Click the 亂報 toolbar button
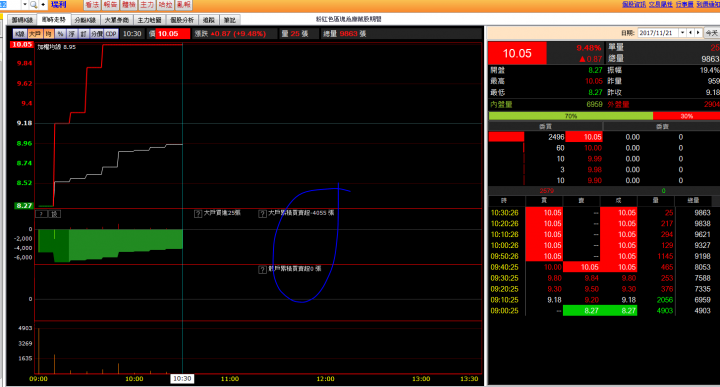The width and height of the screenshot is (720, 387). [184, 5]
